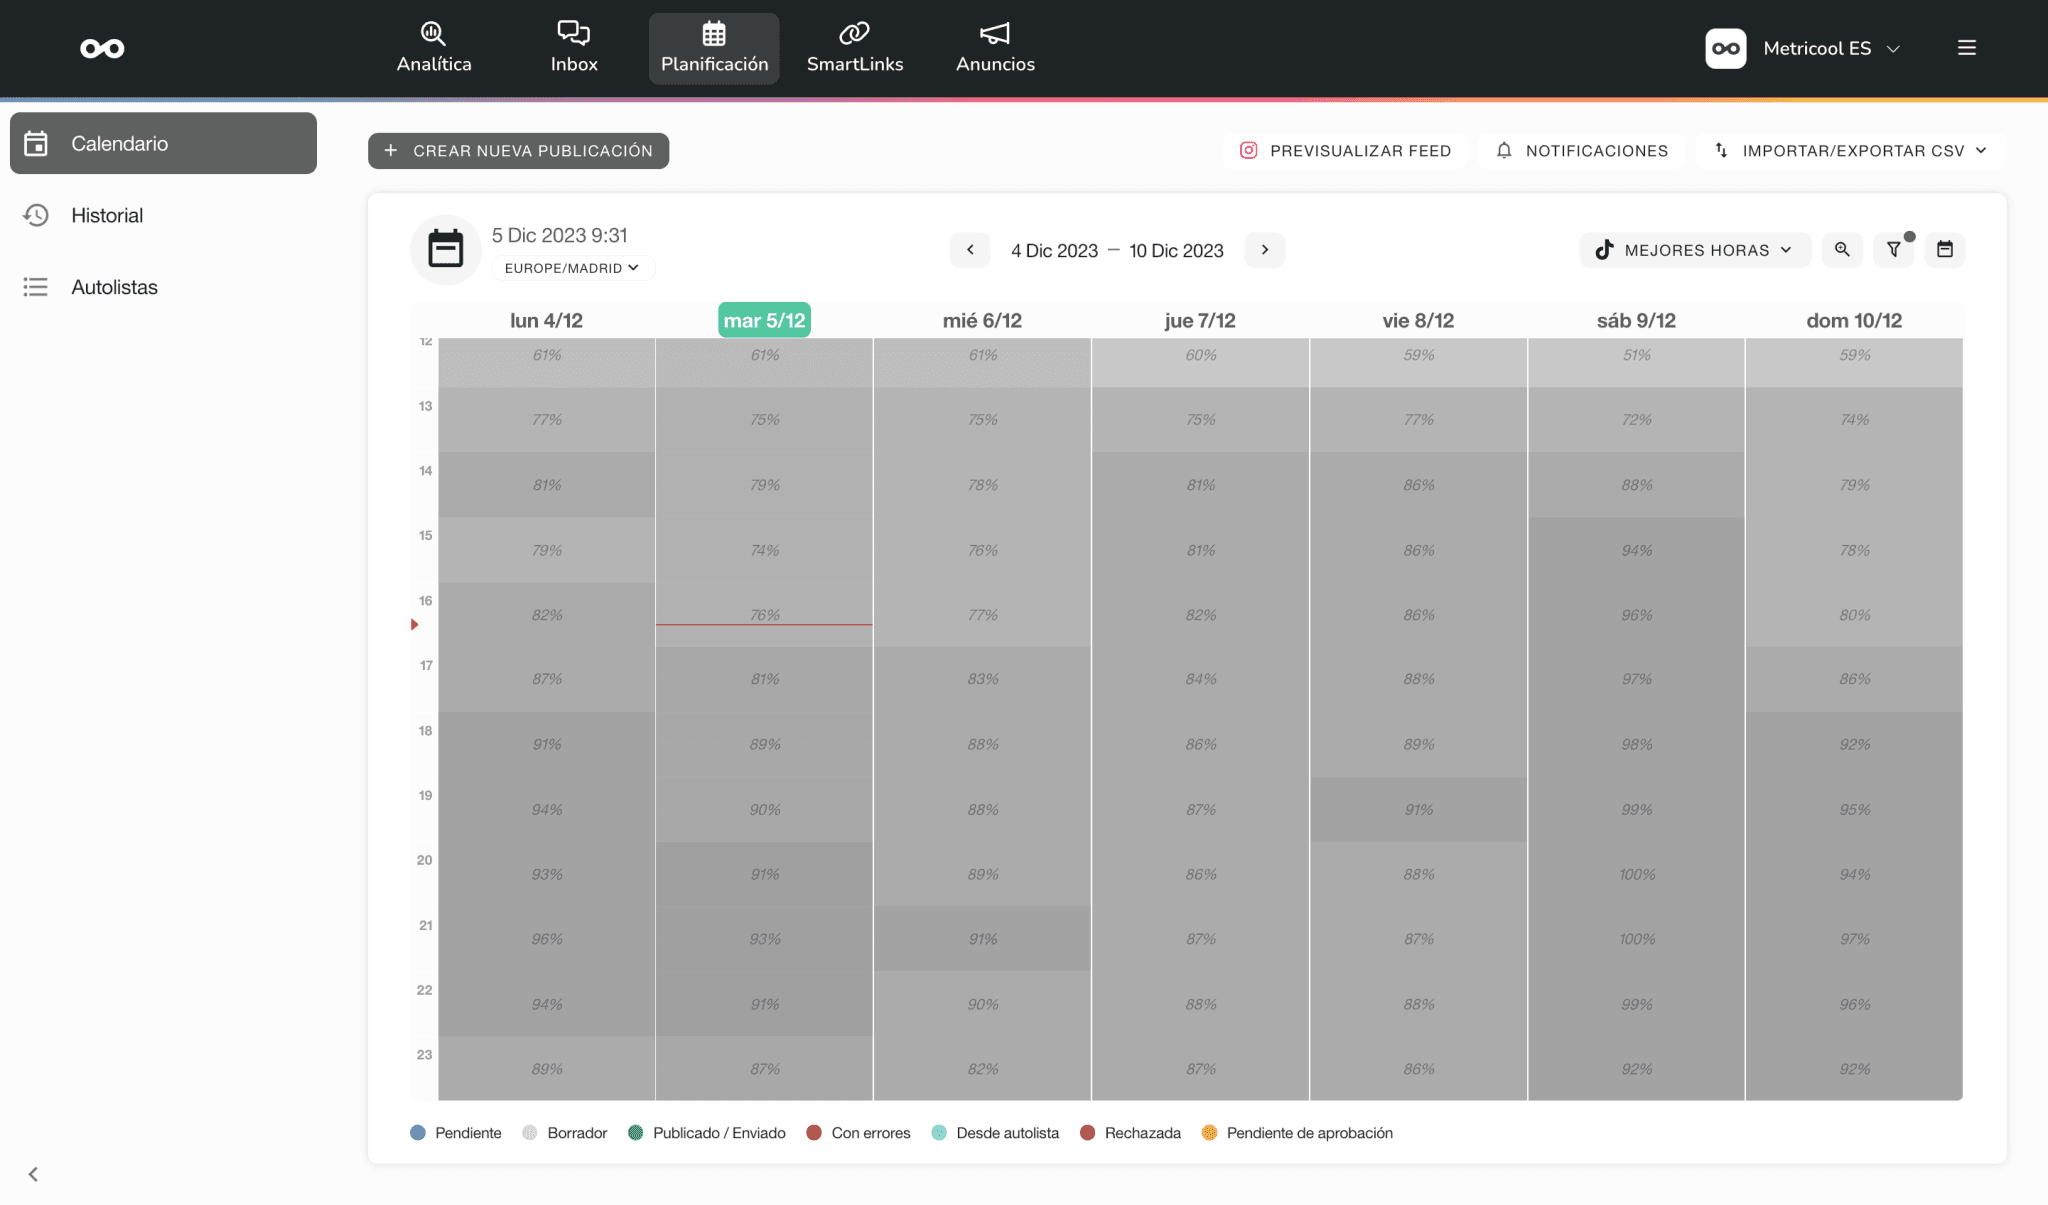Open the Mejores Horas dropdown
This screenshot has height=1205, width=2048.
pos(1695,250)
